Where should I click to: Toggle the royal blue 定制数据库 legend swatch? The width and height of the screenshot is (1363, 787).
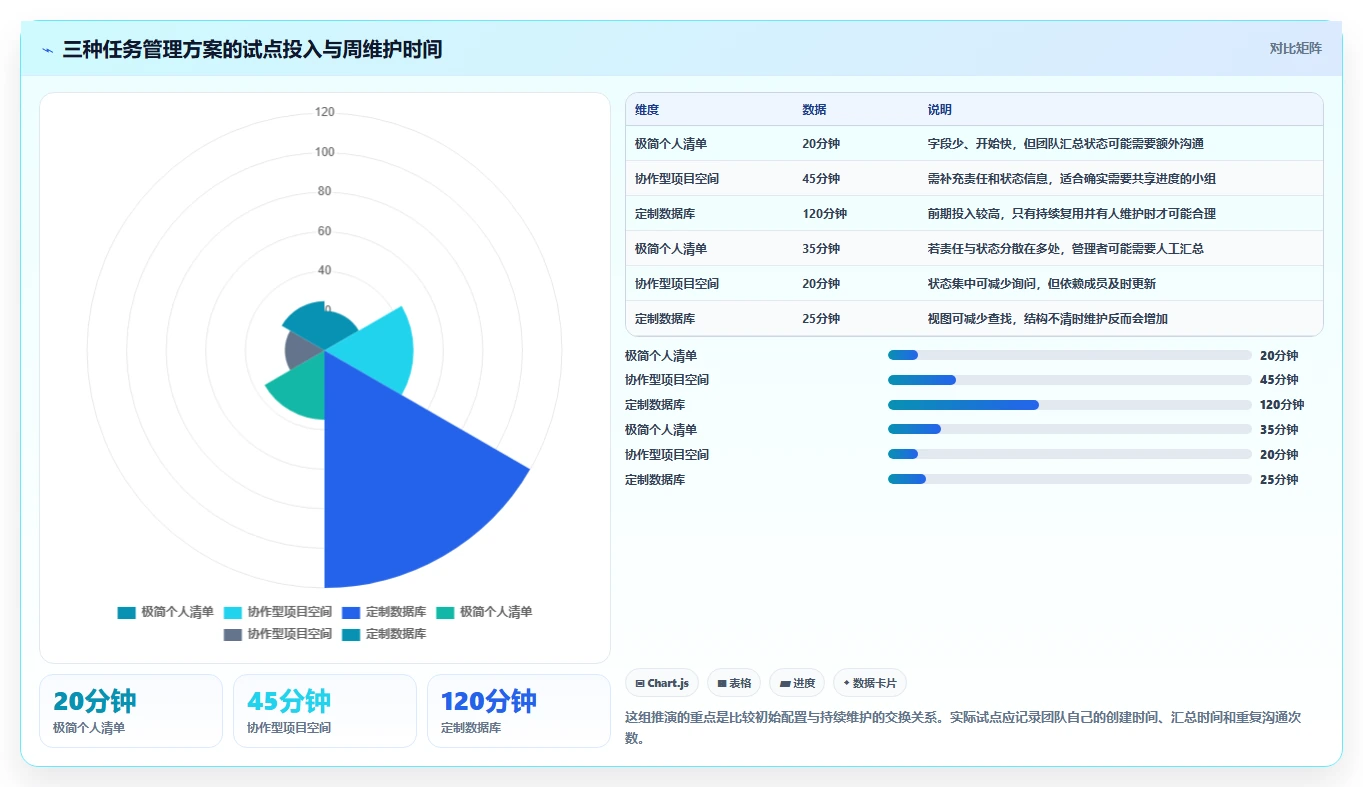pyautogui.click(x=350, y=612)
